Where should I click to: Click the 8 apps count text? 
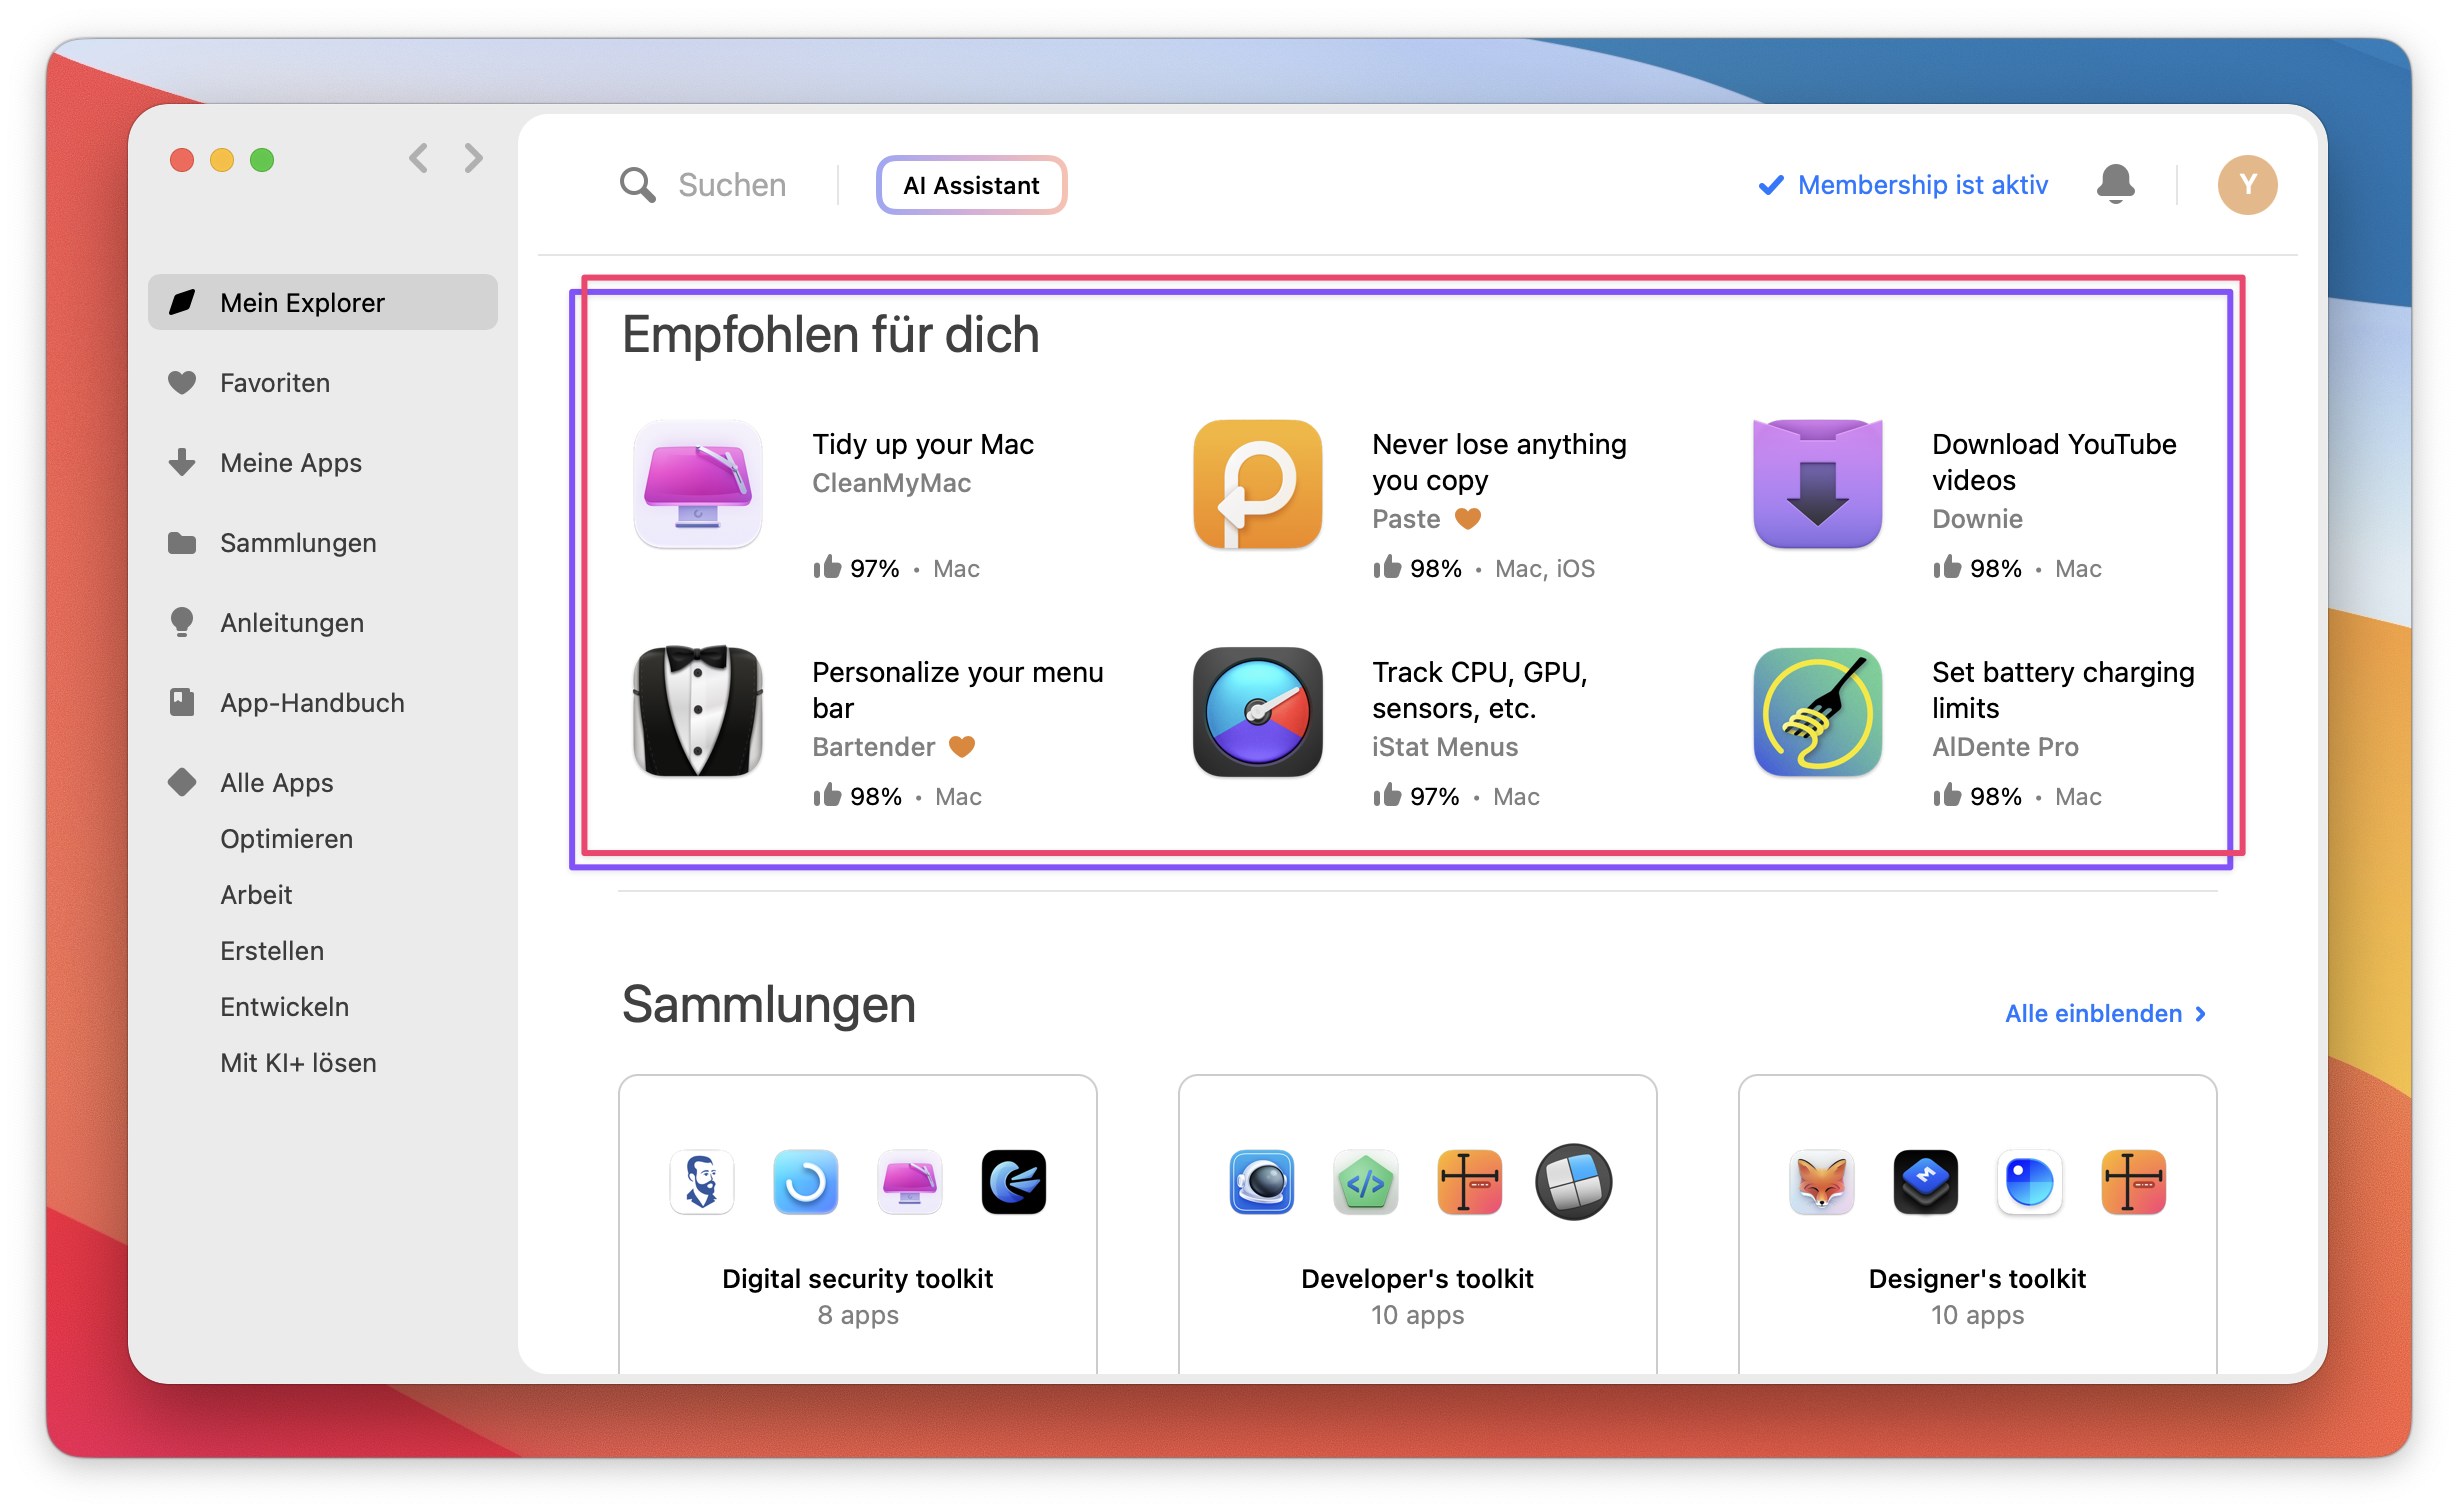tap(857, 1314)
